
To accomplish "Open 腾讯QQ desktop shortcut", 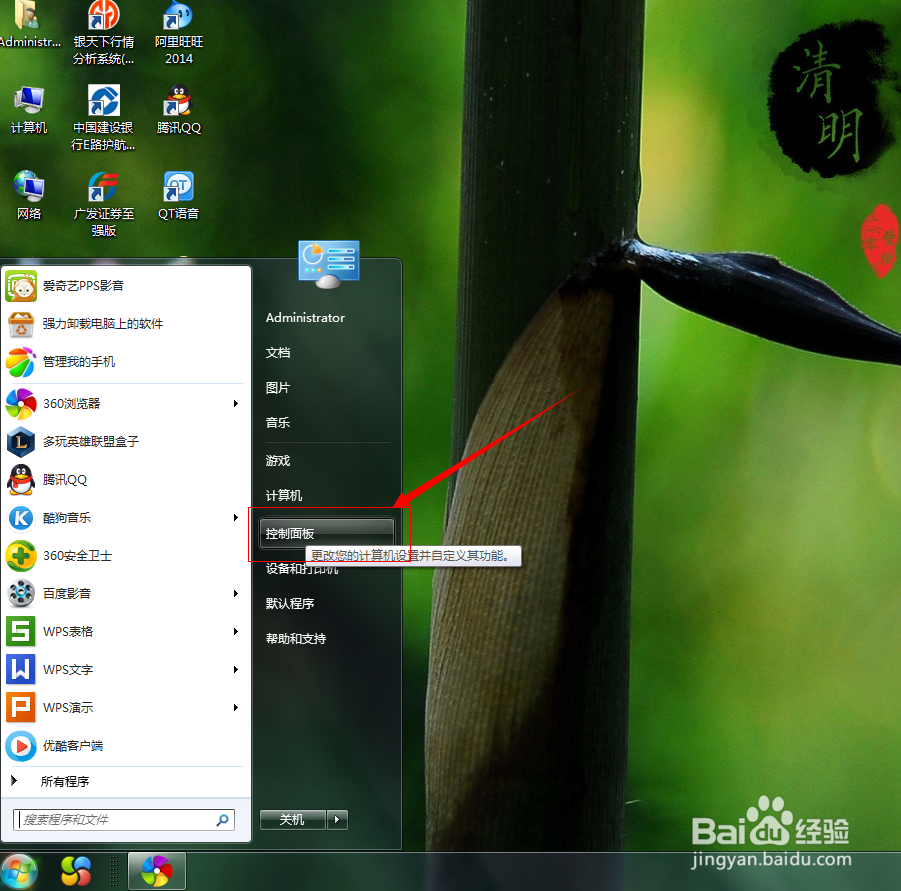I will click(179, 110).
